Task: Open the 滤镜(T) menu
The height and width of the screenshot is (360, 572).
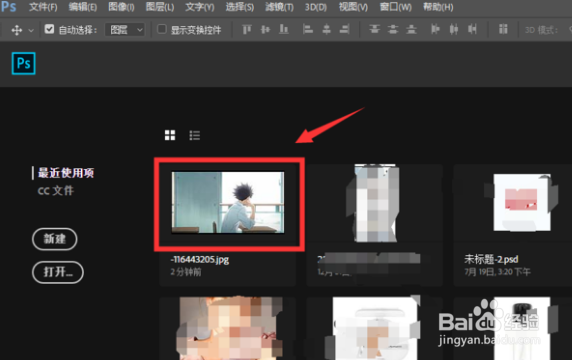Action: click(x=279, y=7)
